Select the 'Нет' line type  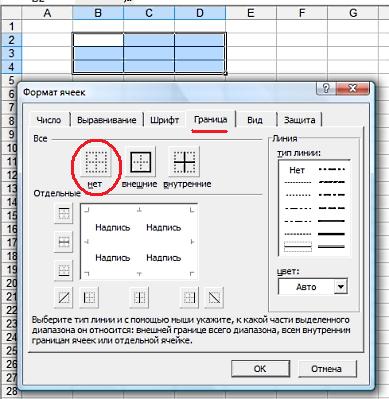click(297, 170)
